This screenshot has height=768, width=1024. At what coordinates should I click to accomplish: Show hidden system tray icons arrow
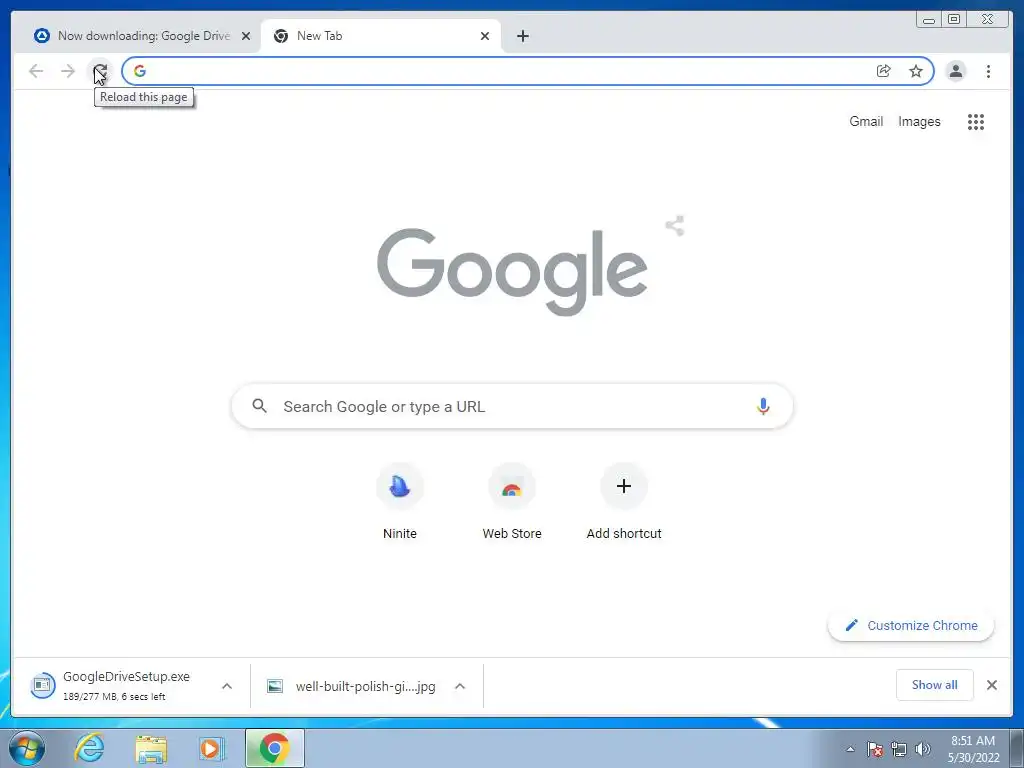(x=850, y=749)
